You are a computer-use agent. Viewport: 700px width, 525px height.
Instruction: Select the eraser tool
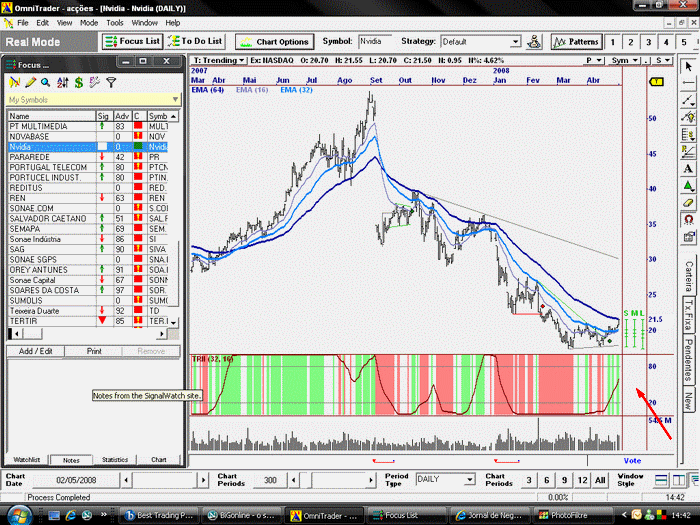point(688,203)
